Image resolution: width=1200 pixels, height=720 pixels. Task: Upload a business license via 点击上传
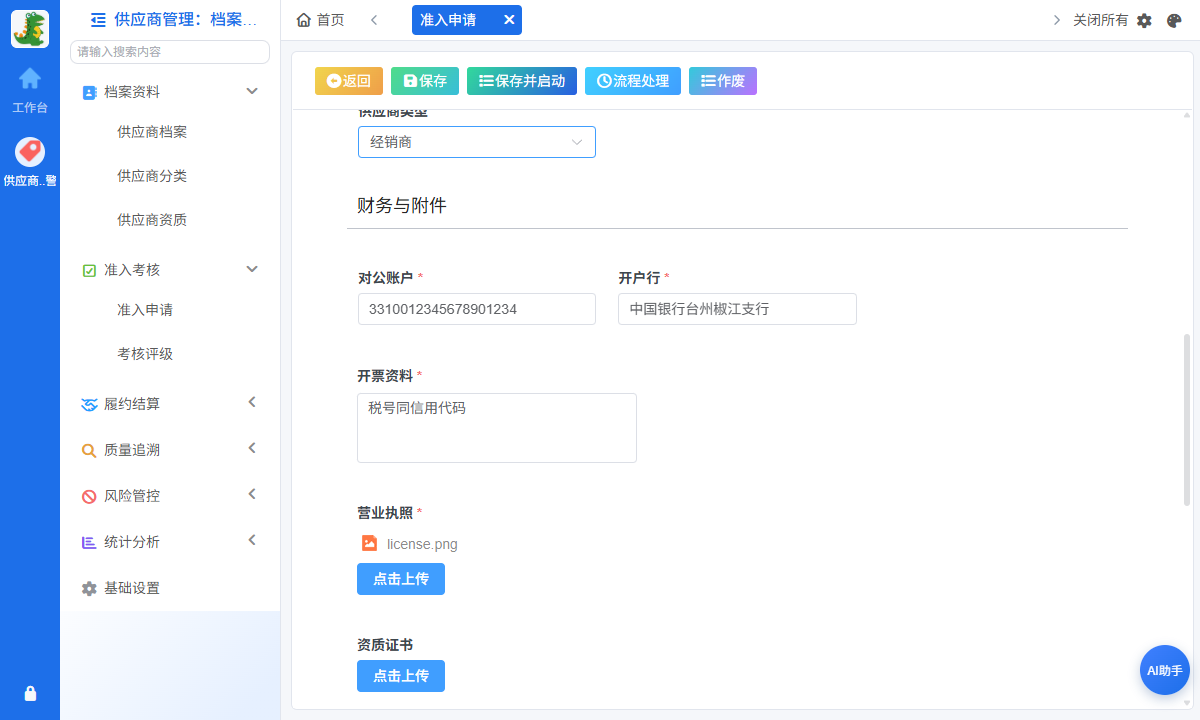click(401, 579)
